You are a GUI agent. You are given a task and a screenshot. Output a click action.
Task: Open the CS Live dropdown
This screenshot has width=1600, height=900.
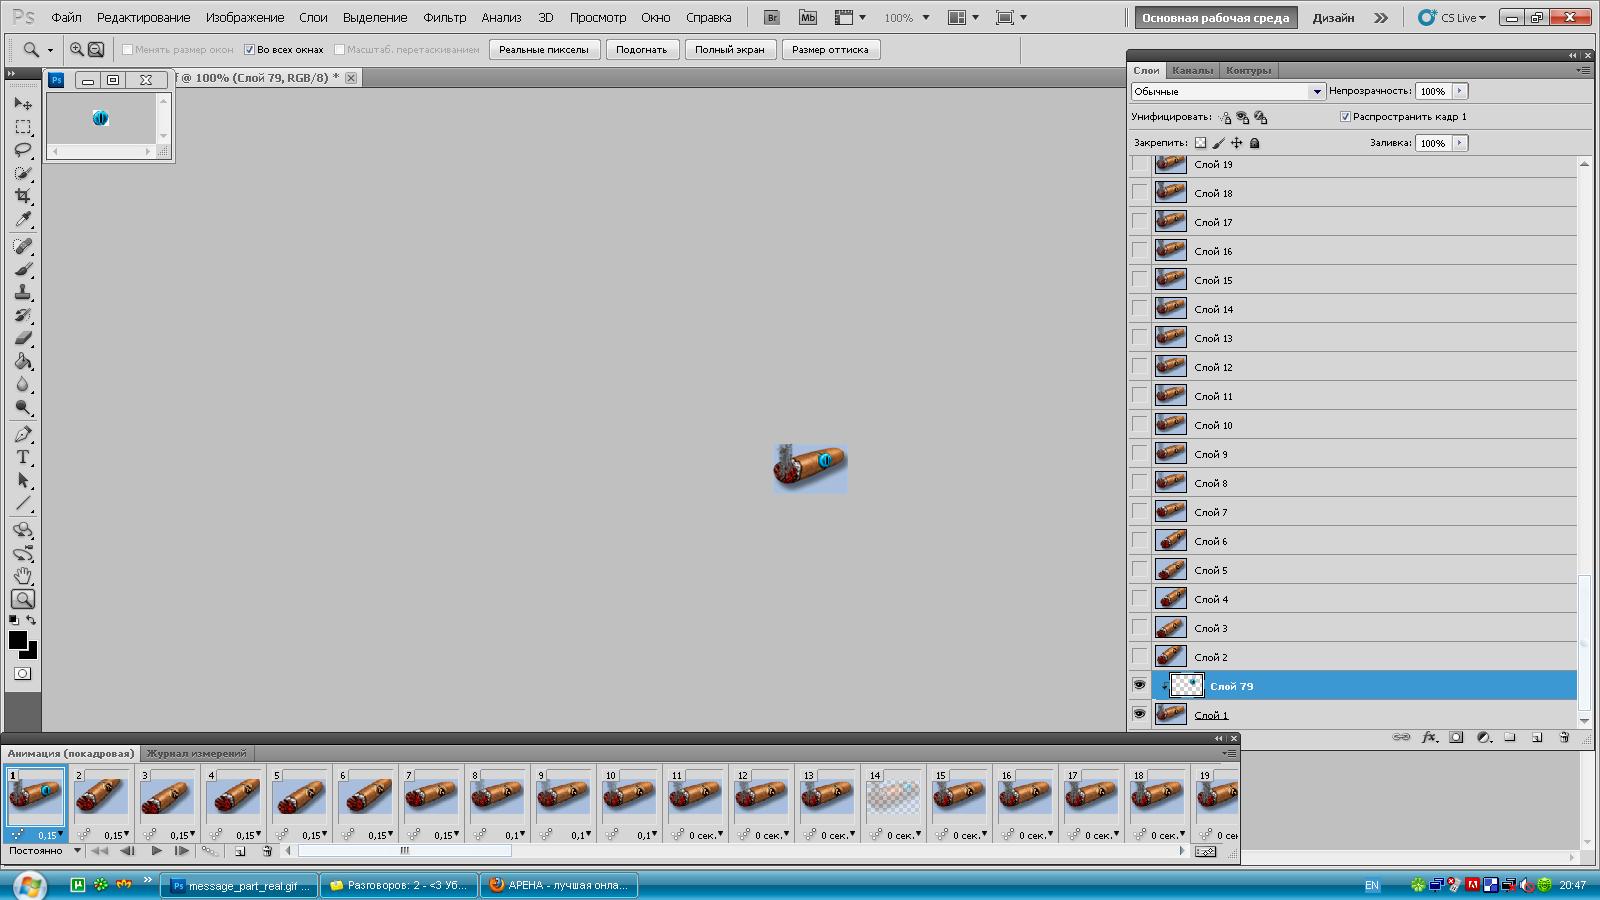(1452, 17)
